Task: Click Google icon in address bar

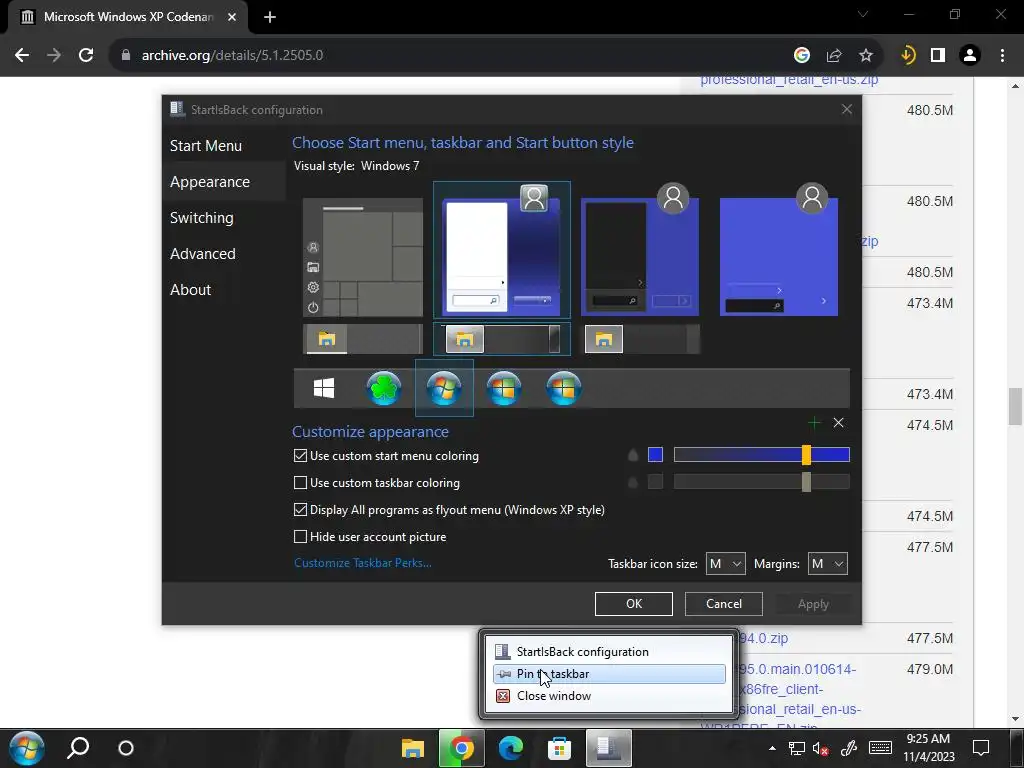Action: coord(802,56)
